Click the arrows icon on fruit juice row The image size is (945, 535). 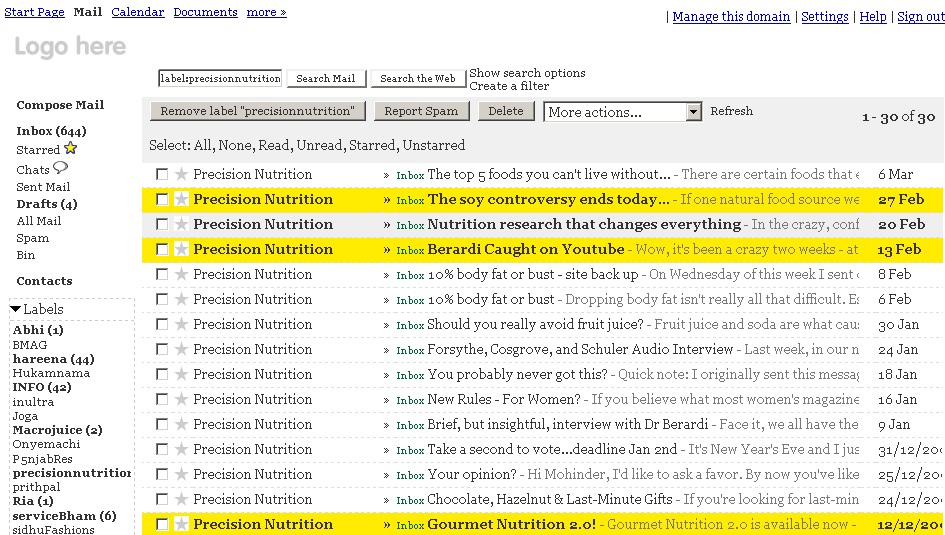pos(386,325)
